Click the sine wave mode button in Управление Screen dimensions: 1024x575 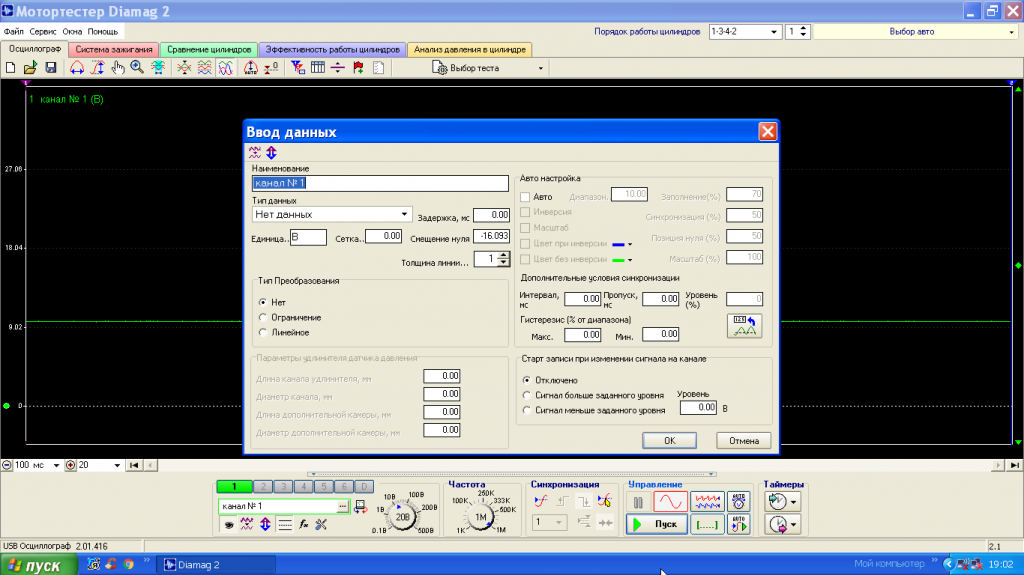[670, 502]
